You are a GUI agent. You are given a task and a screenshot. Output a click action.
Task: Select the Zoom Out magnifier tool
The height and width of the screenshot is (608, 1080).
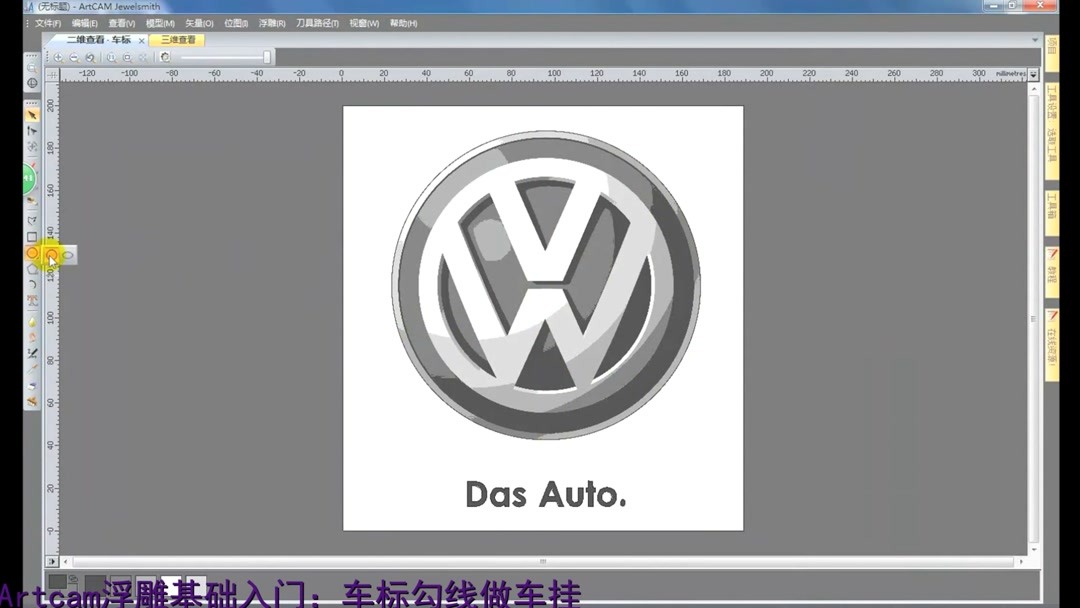[73, 57]
